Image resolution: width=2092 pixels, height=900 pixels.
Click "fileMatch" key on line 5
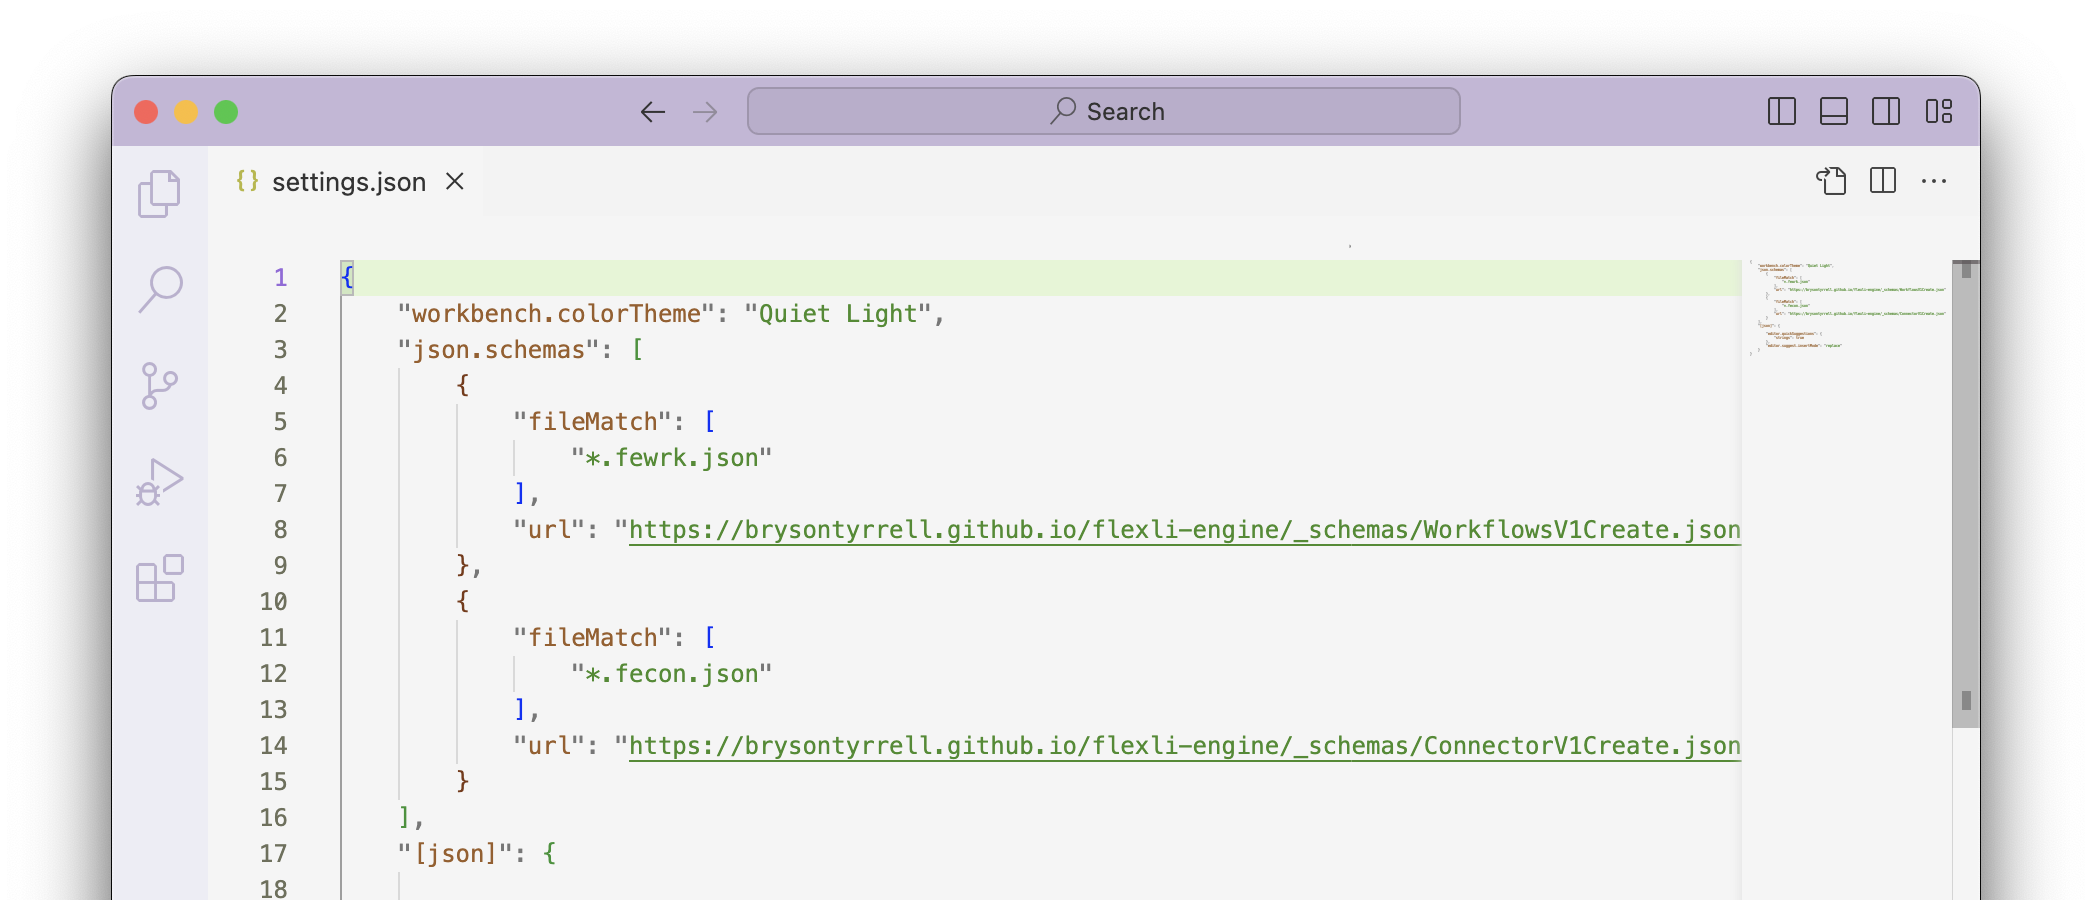(x=592, y=422)
